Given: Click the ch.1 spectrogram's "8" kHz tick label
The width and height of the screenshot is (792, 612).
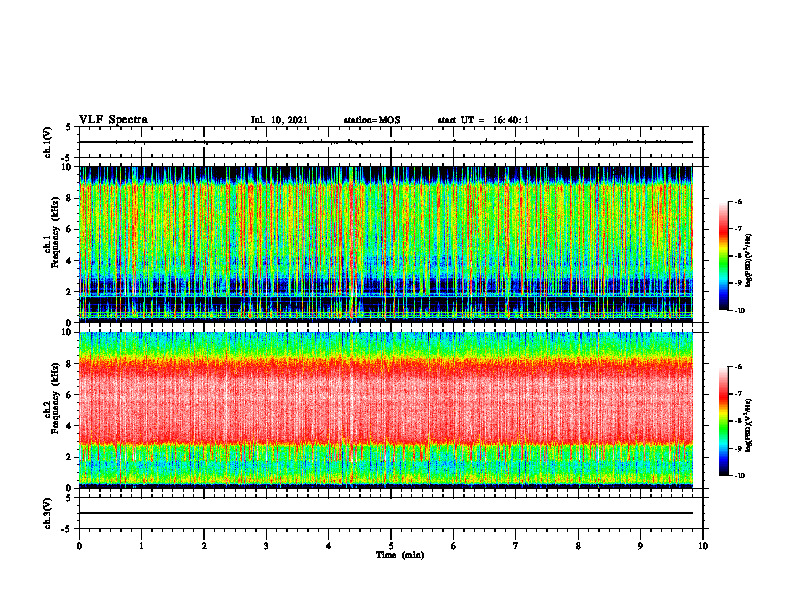Looking at the screenshot, I should 70,198.
